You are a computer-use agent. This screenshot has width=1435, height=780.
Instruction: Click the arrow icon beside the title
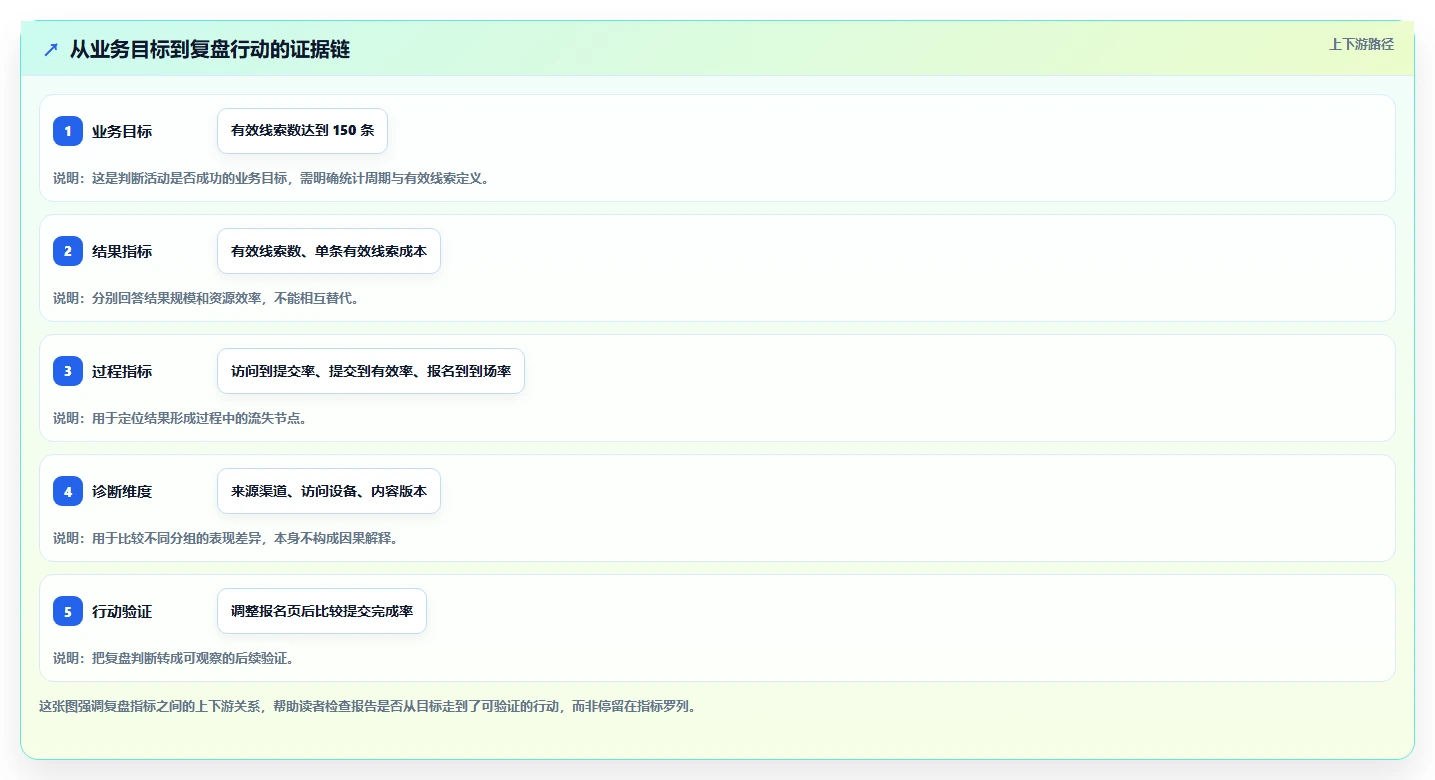pos(51,49)
